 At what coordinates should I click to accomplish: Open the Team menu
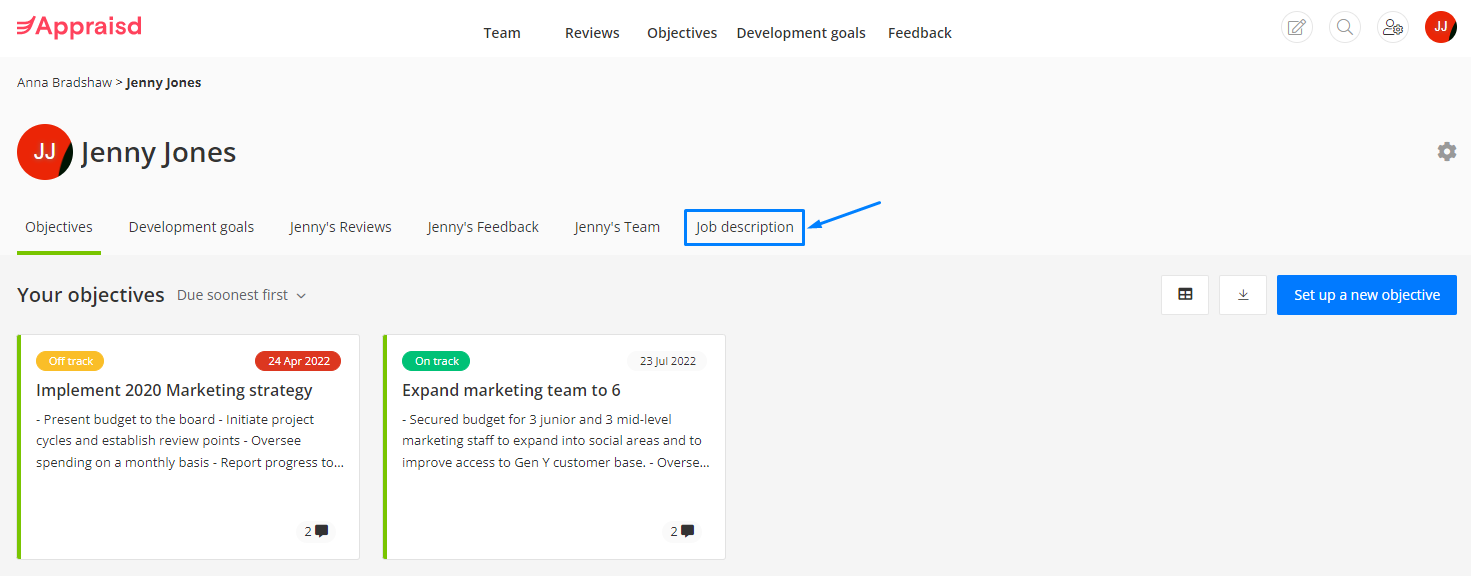coord(502,33)
